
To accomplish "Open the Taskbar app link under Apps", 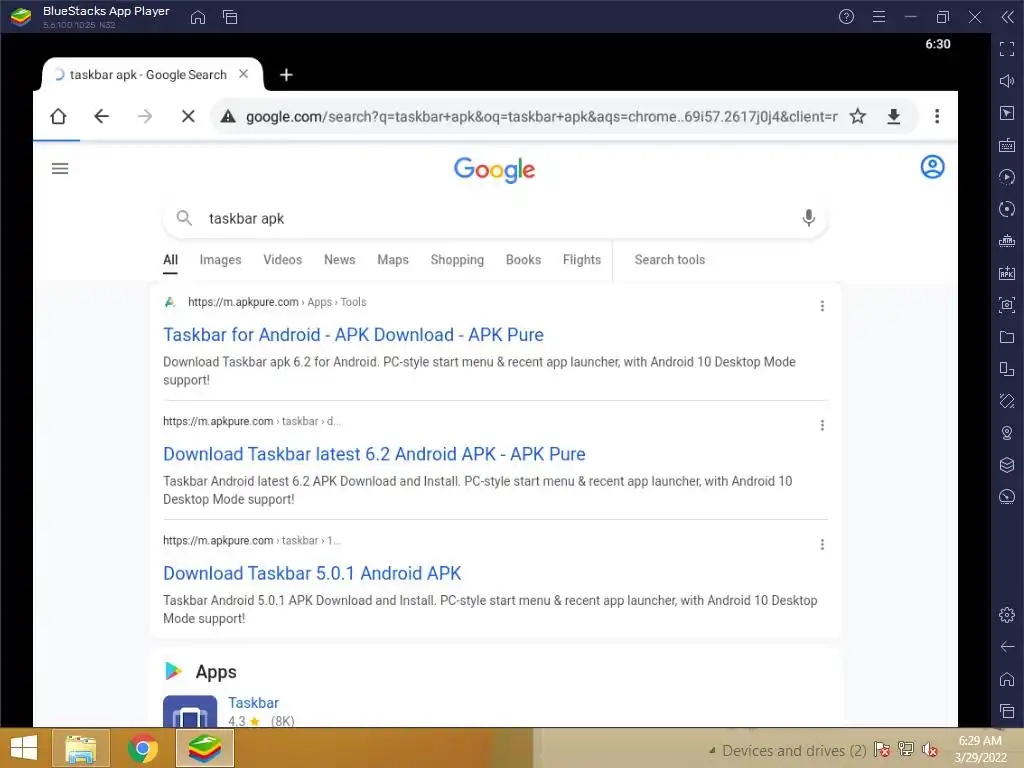I will coord(253,703).
